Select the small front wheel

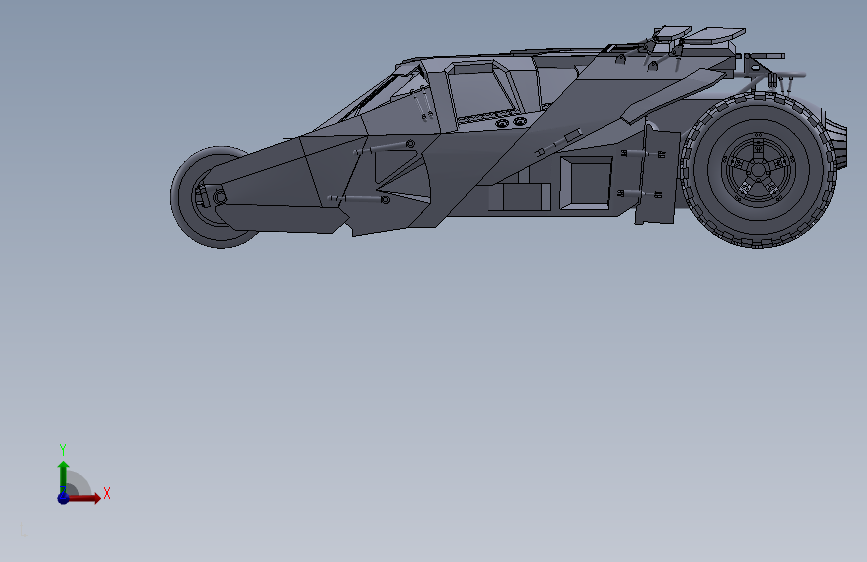pos(213,197)
